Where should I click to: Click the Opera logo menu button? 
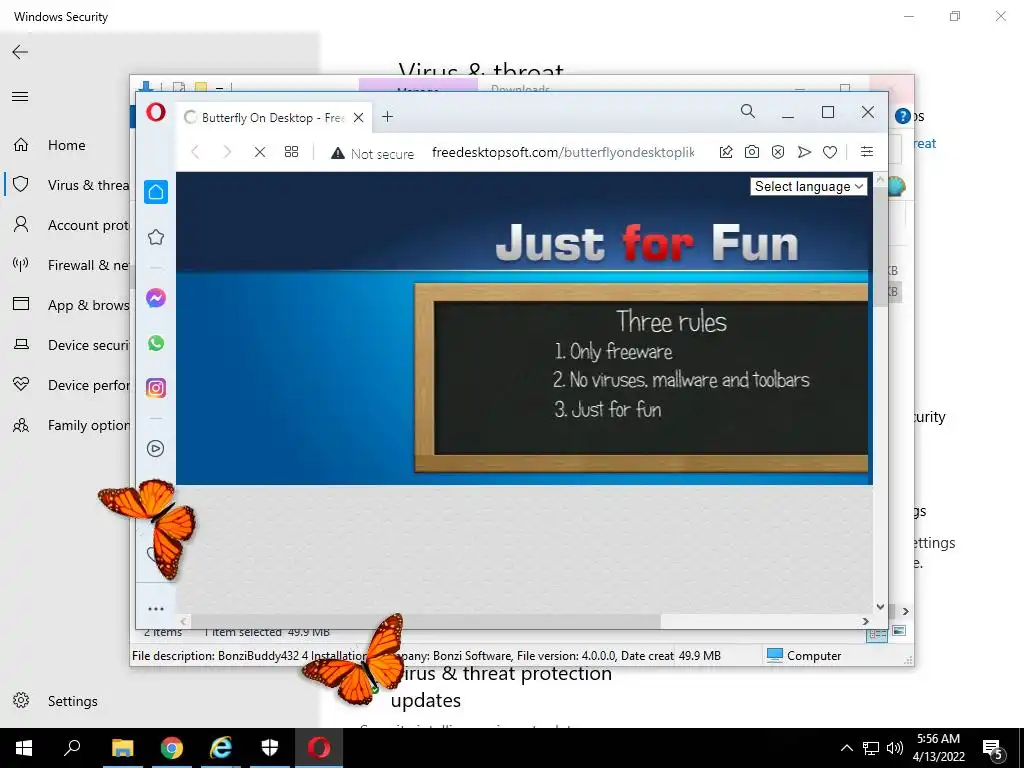point(155,113)
